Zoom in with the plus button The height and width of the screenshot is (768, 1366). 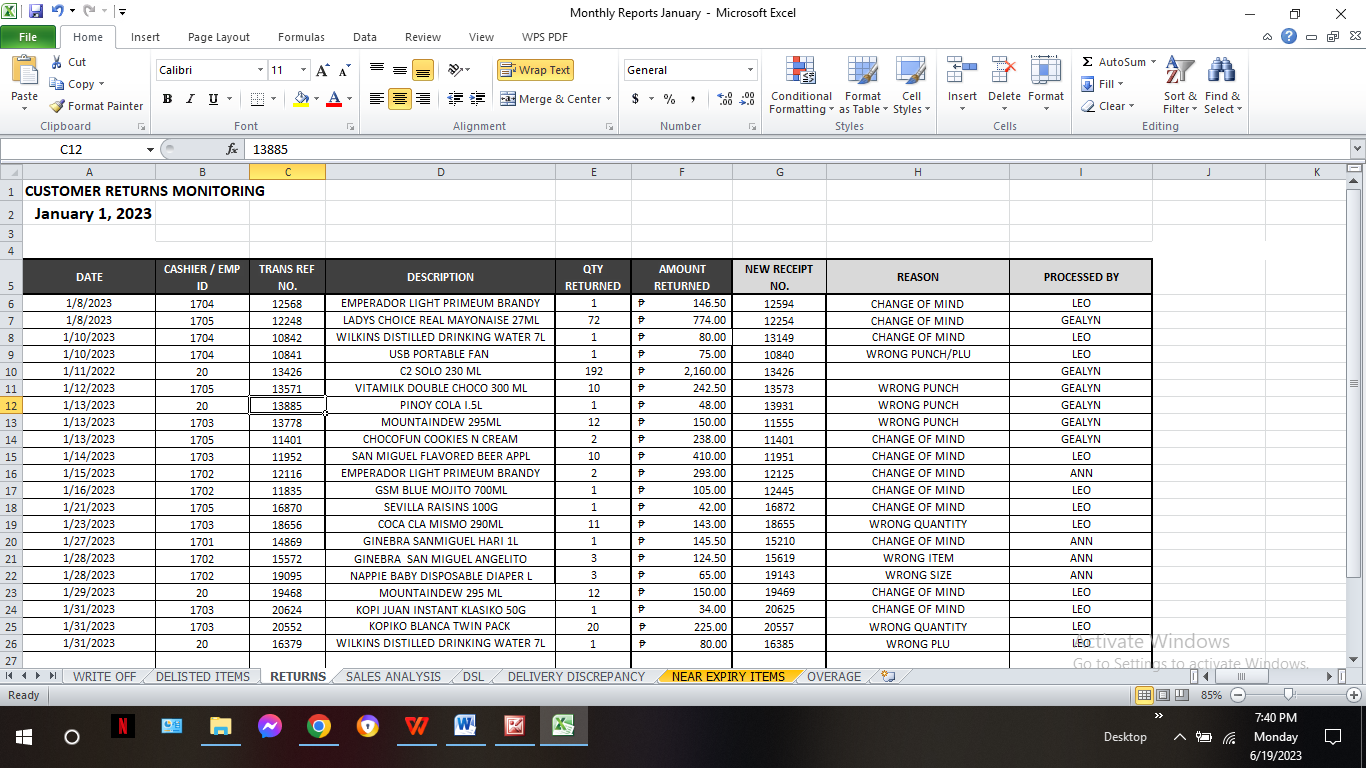[x=1354, y=695]
